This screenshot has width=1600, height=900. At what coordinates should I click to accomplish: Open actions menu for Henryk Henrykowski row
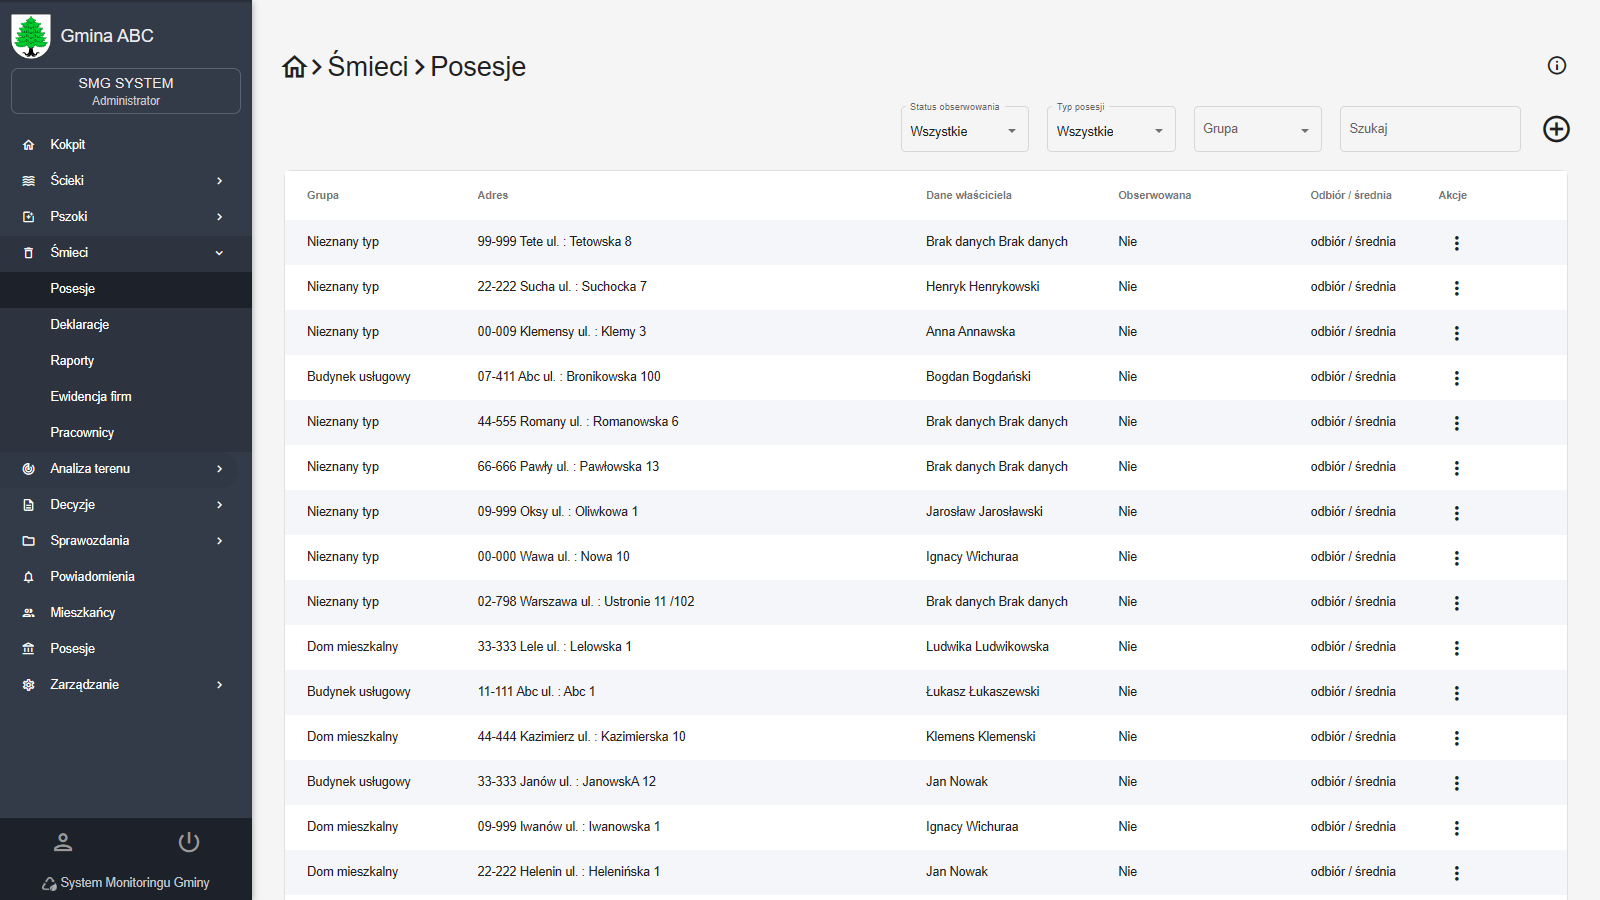point(1456,288)
